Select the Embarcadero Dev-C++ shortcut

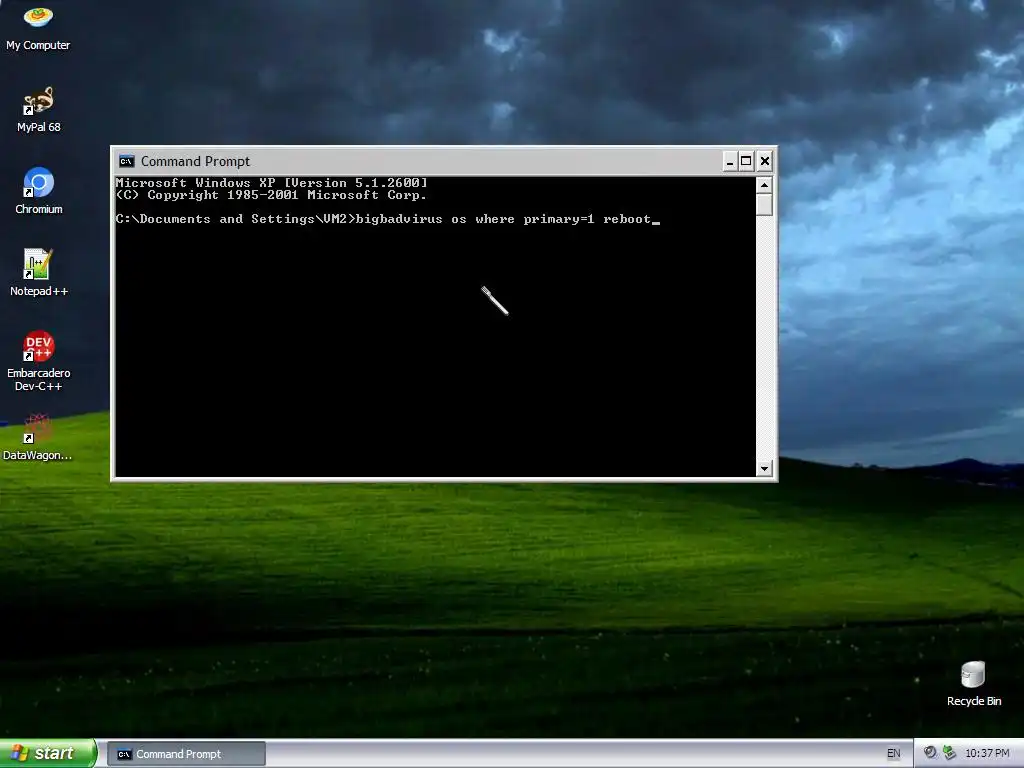click(x=39, y=361)
